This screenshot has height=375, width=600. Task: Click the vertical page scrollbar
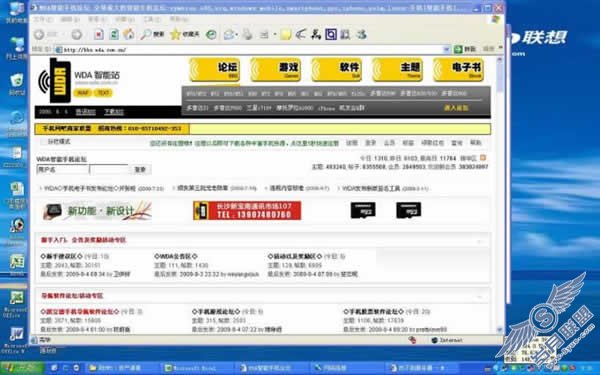499,195
